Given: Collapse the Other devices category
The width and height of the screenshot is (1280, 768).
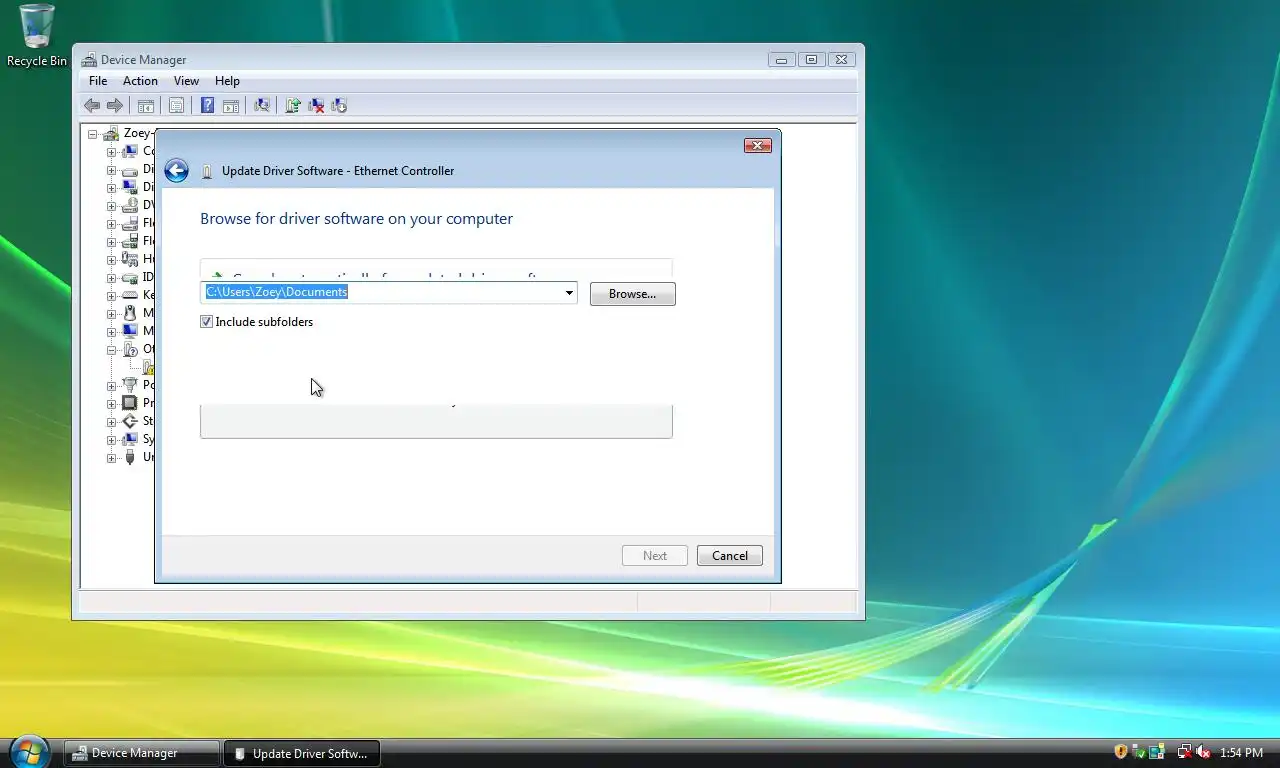Looking at the screenshot, I should coord(111,350).
